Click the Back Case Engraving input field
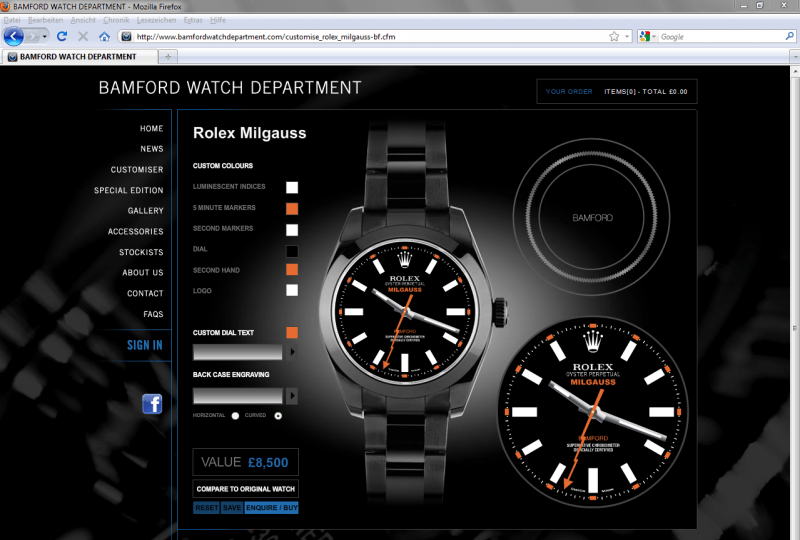 [x=237, y=396]
